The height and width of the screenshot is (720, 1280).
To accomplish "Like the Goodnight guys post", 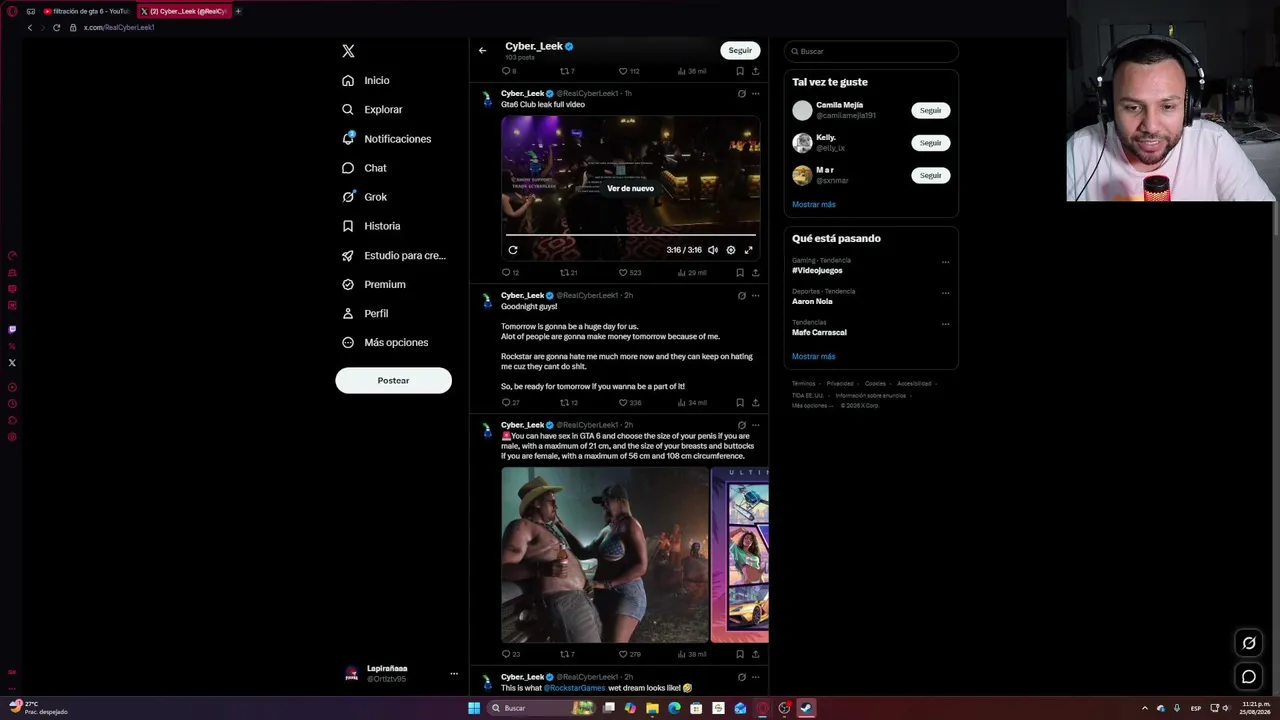I will pyautogui.click(x=629, y=402).
